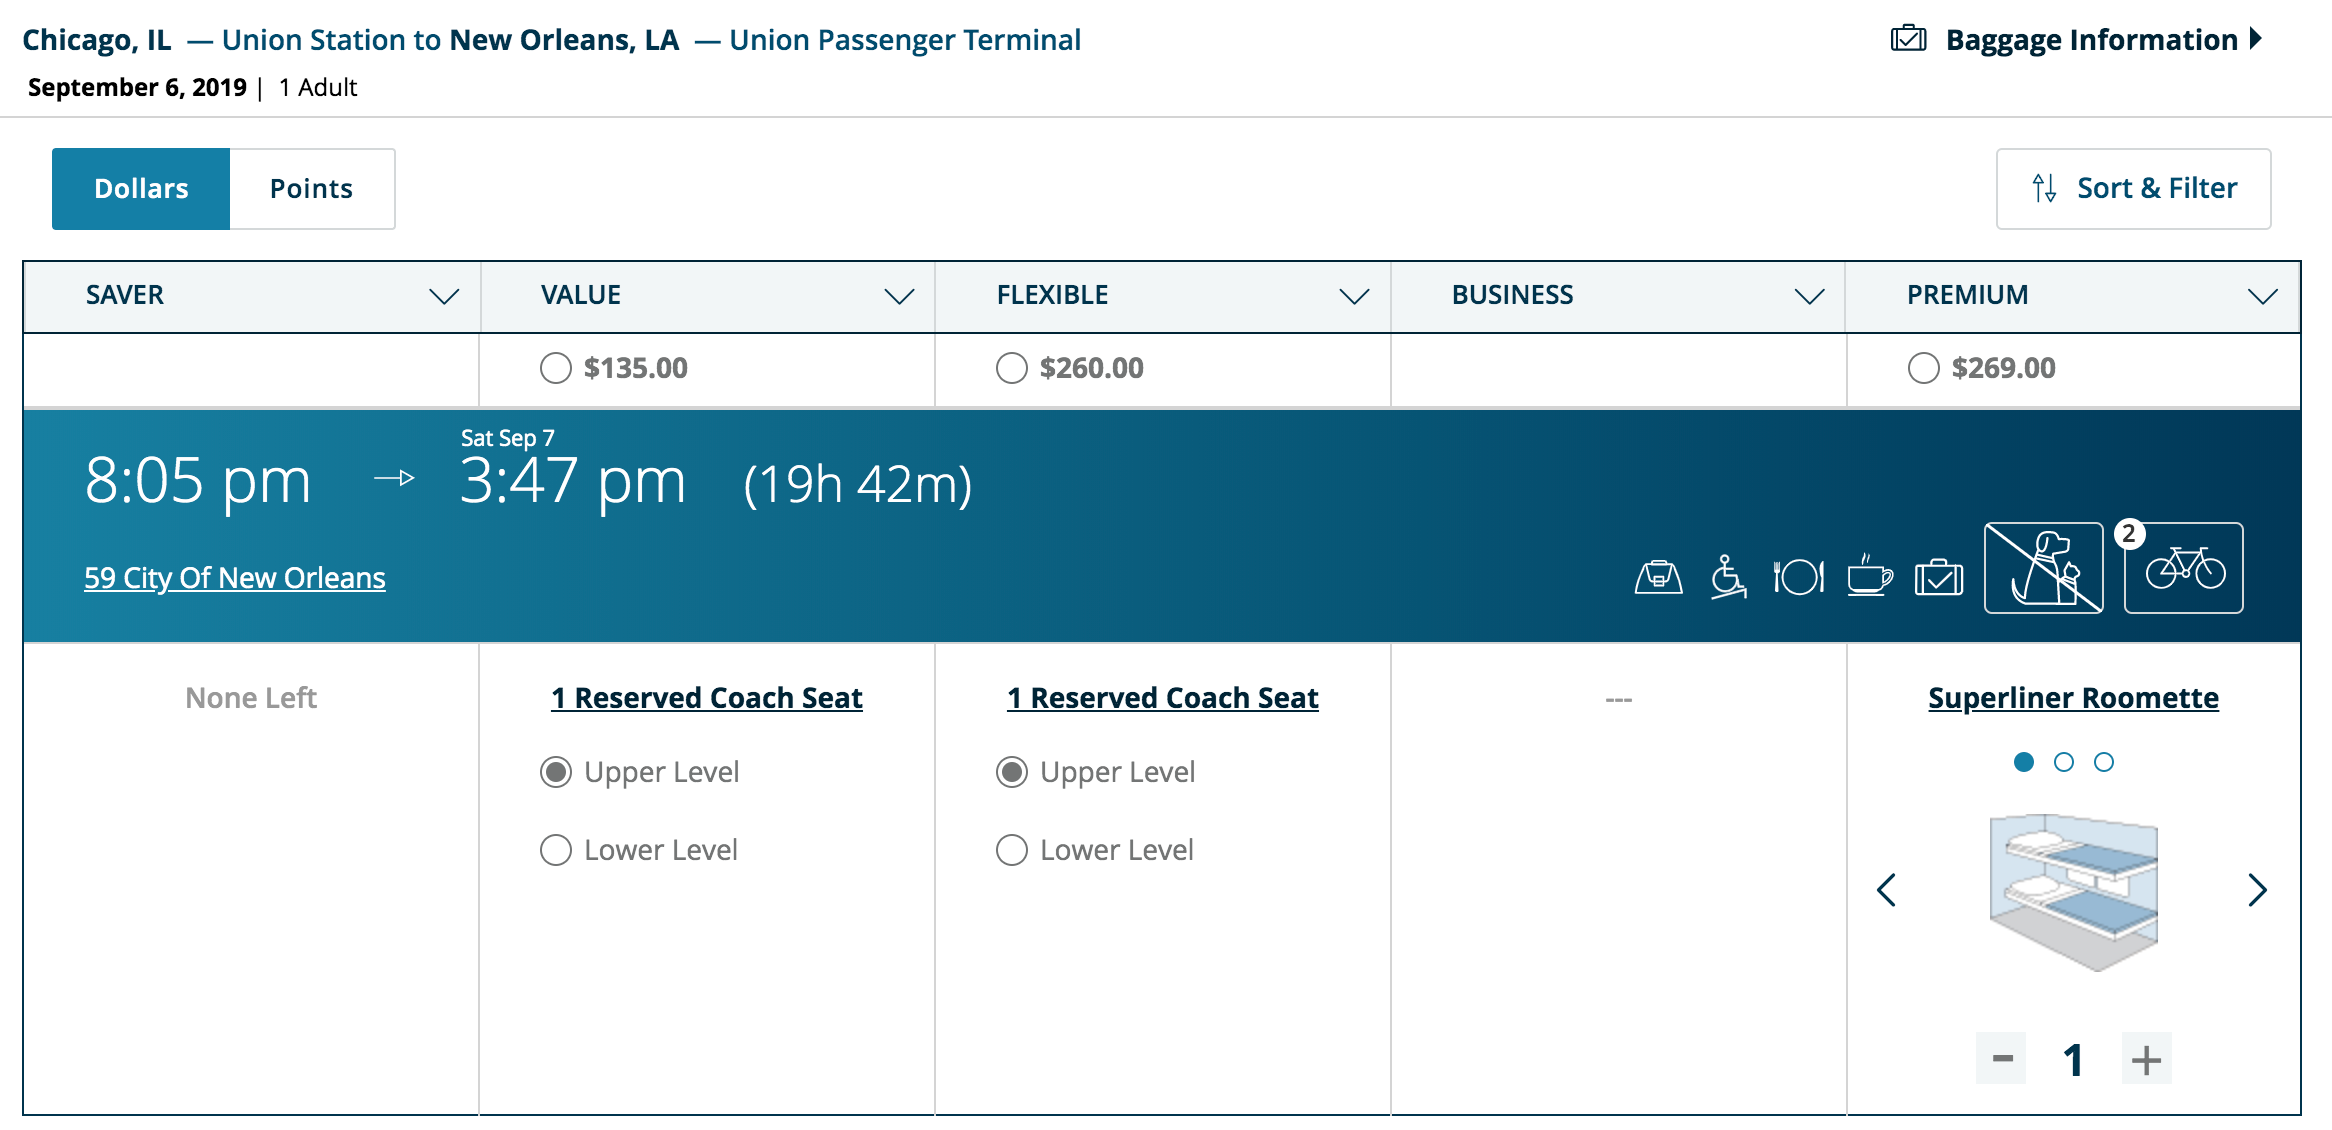Screen dimensions: 2332x1130
Task: Choose Lower Level under Value coach seat
Action: tap(556, 850)
